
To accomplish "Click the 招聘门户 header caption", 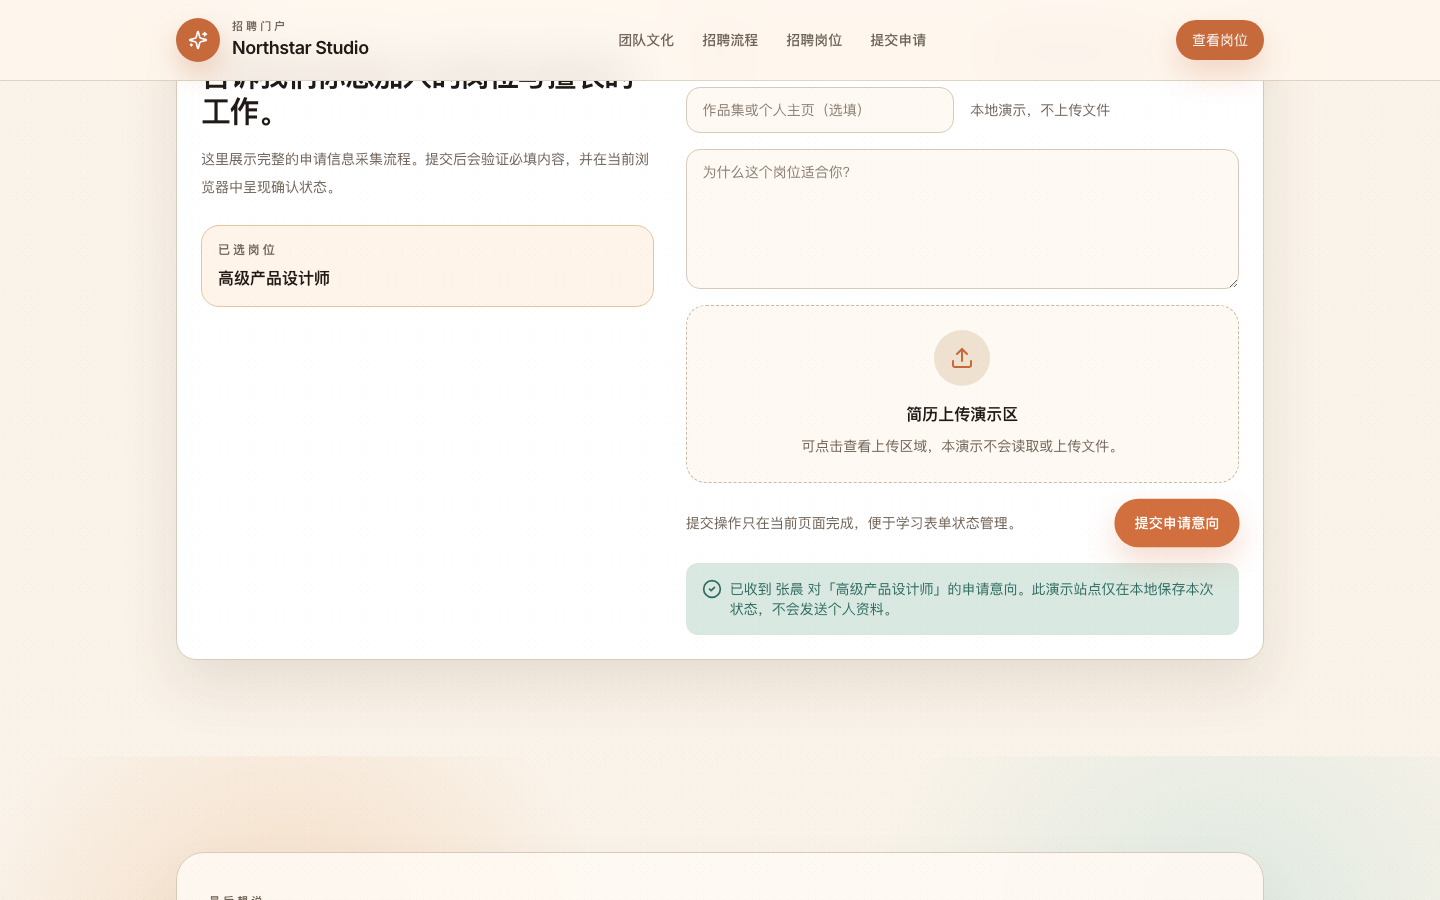I will point(259,26).
